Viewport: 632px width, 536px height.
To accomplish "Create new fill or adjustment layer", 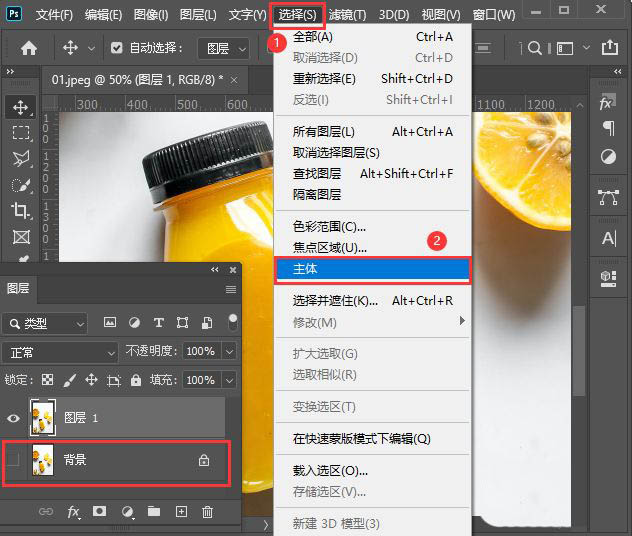I will click(127, 512).
